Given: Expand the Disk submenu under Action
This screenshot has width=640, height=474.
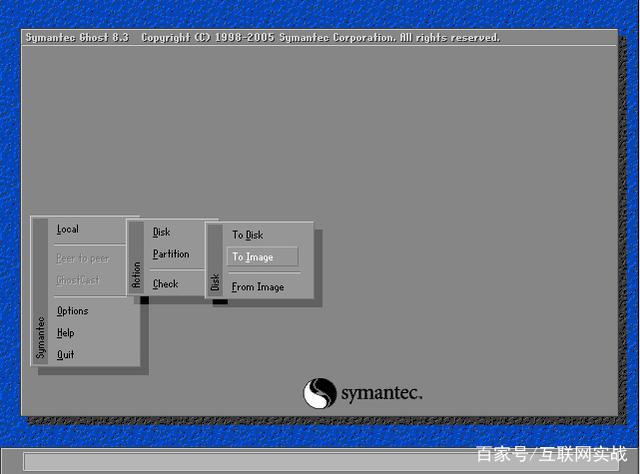Looking at the screenshot, I should (161, 232).
